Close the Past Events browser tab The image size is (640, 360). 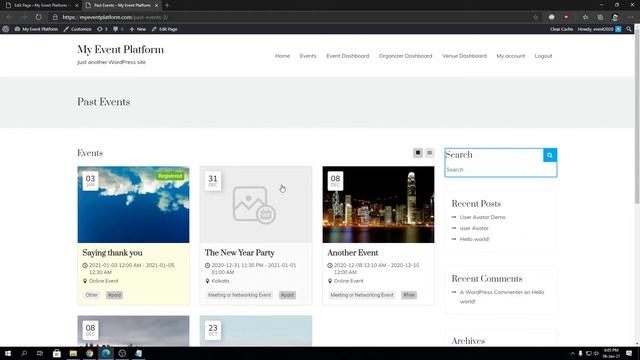coord(156,5)
